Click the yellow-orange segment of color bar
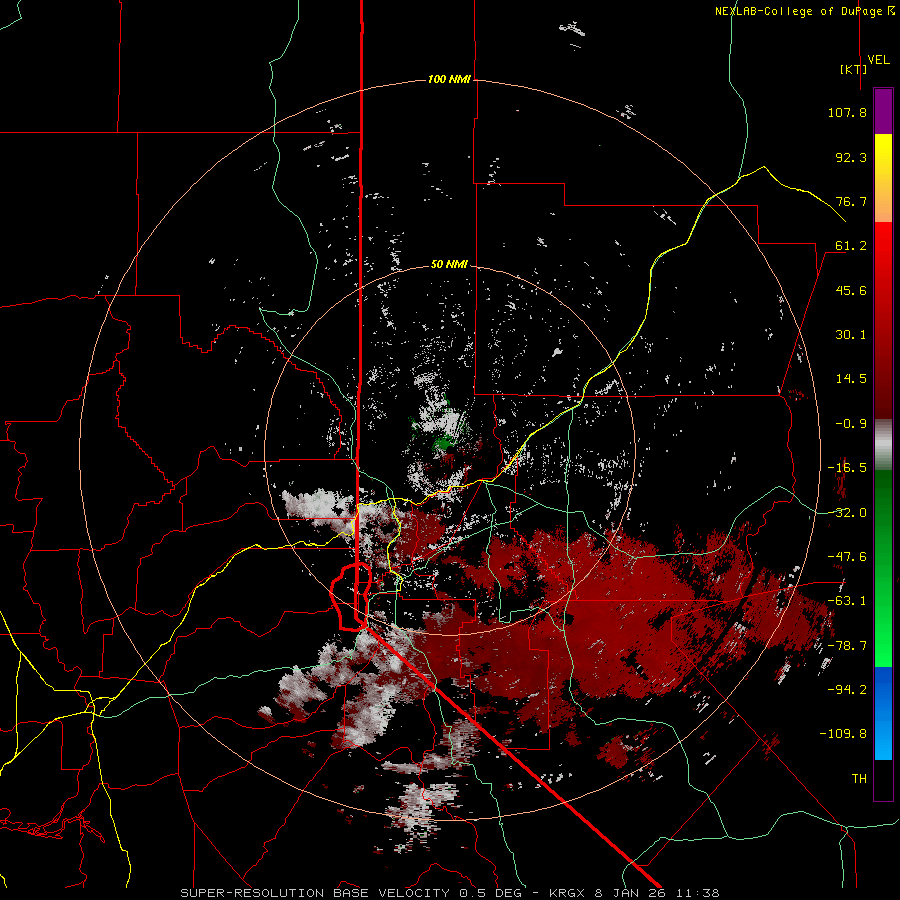Viewport: 900px width, 900px height. (x=883, y=178)
